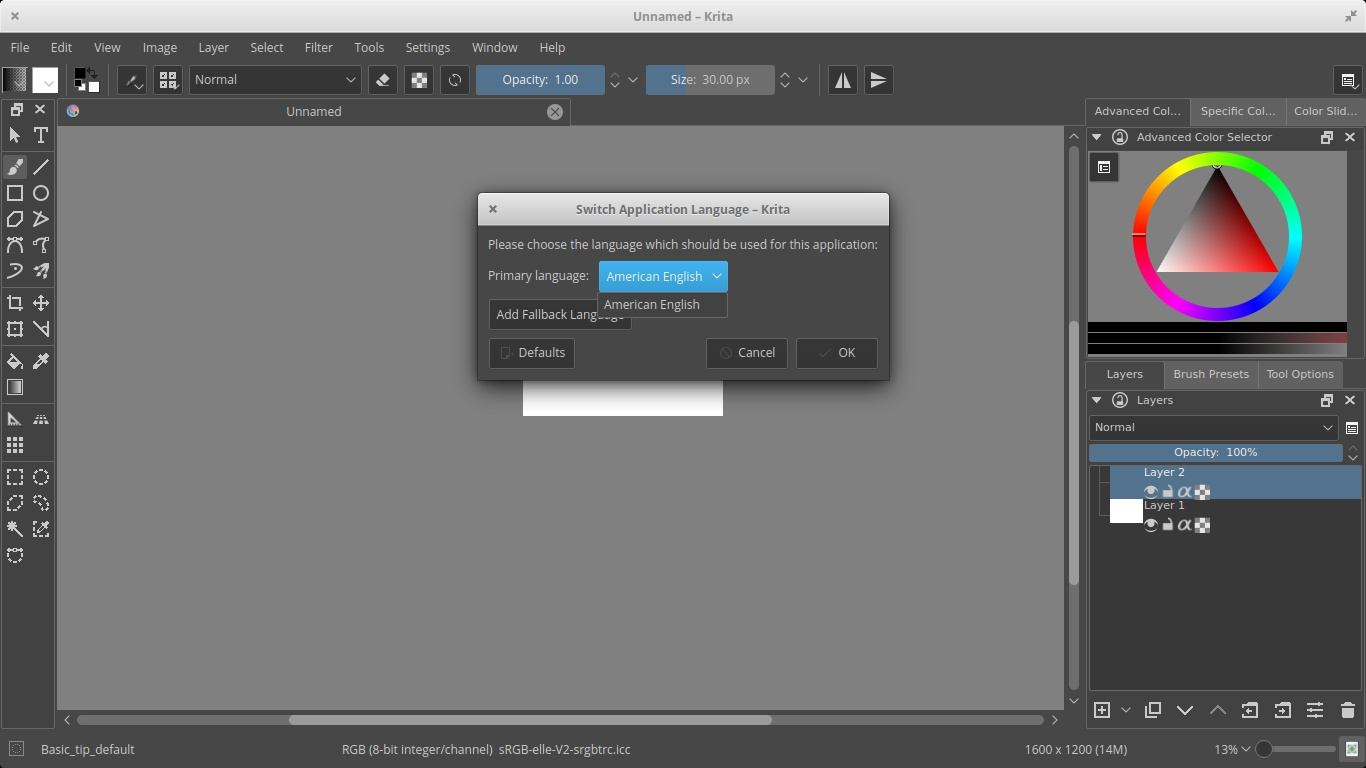Close the Unnamed document tab
The image size is (1366, 768).
pyautogui.click(x=555, y=112)
